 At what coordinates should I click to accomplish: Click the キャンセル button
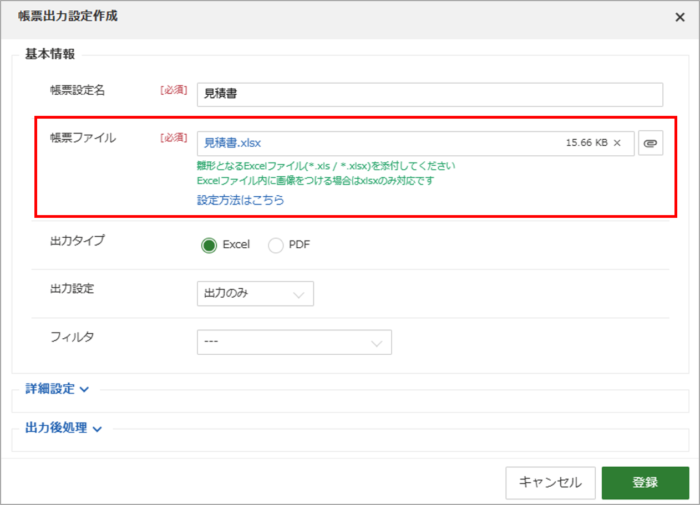point(550,483)
